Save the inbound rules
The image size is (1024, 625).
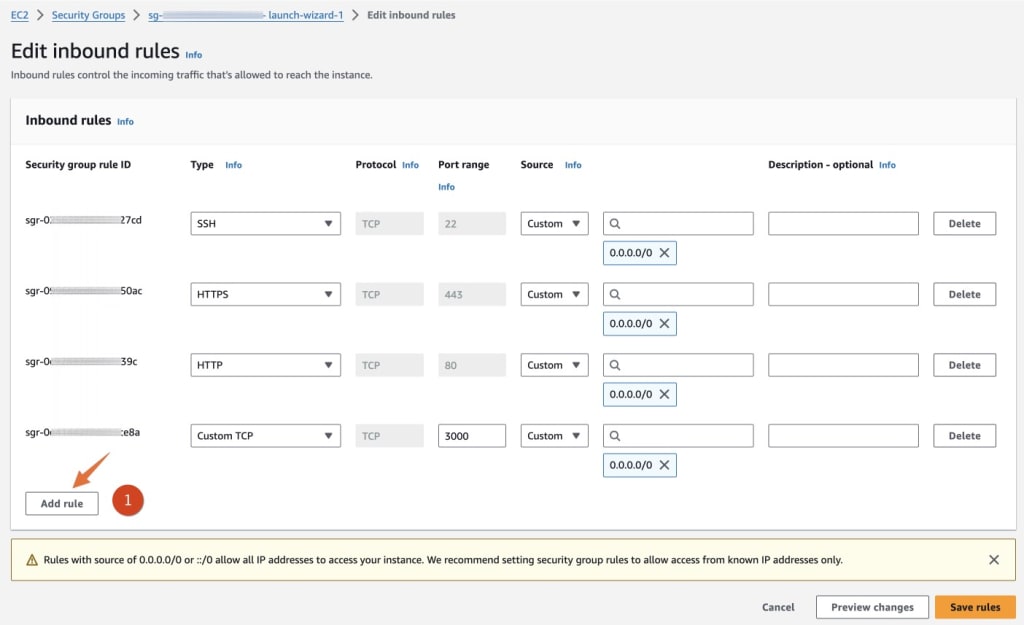974,607
